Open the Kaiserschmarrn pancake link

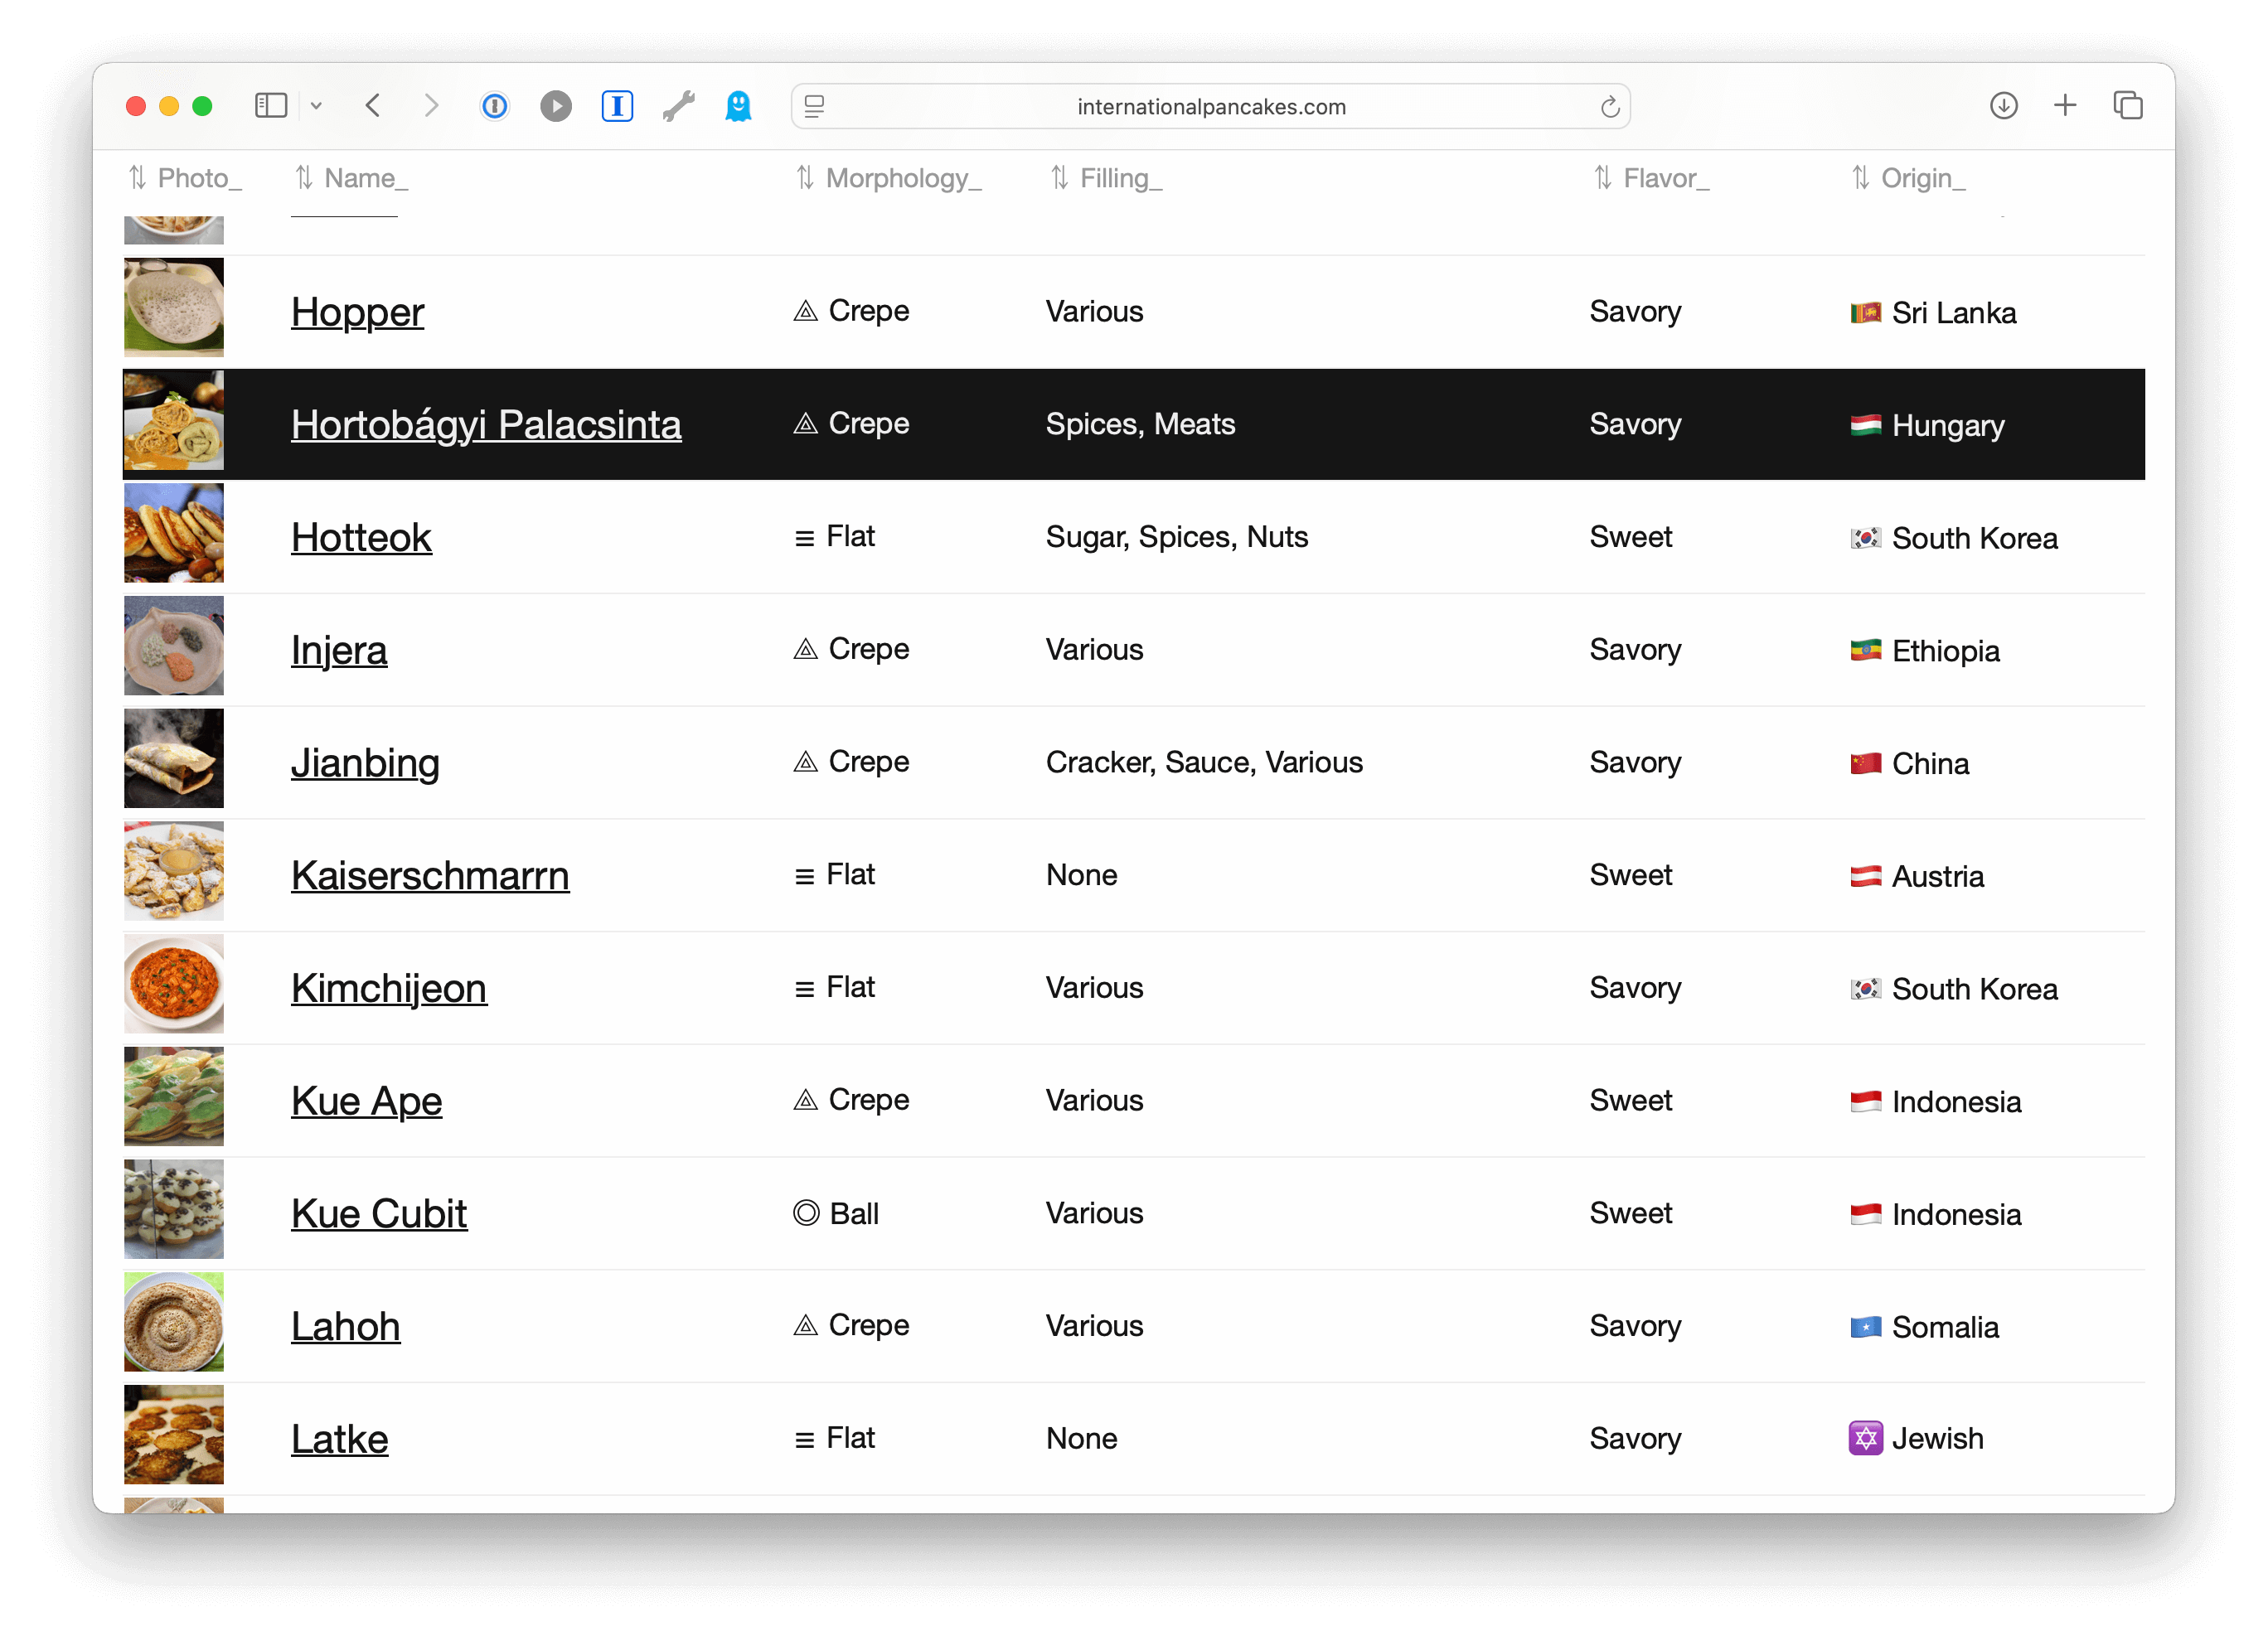click(430, 876)
